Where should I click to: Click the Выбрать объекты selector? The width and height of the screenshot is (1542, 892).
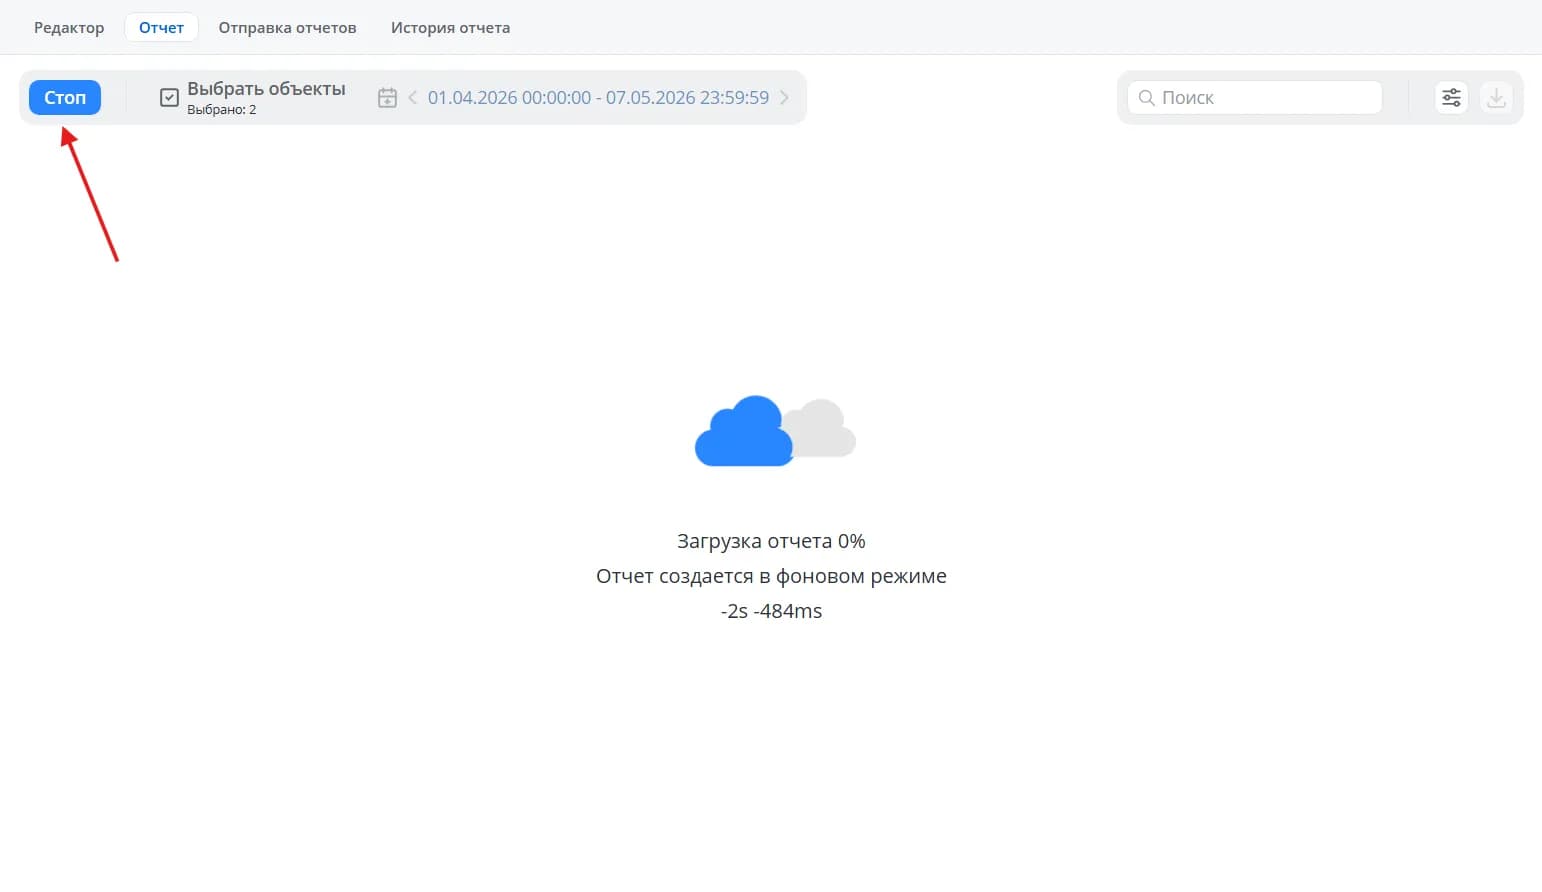click(x=252, y=97)
